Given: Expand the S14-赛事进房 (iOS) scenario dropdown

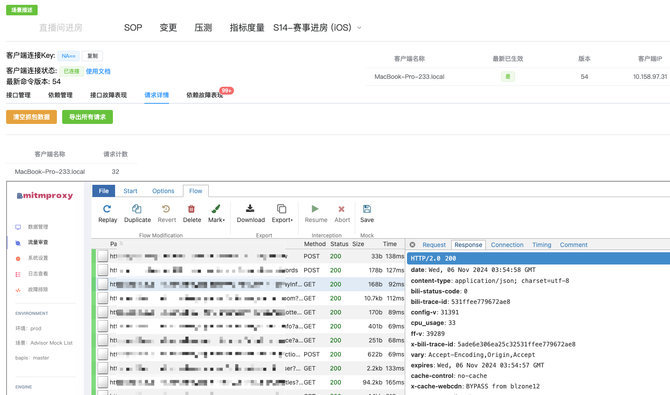Looking at the screenshot, I should tap(359, 28).
